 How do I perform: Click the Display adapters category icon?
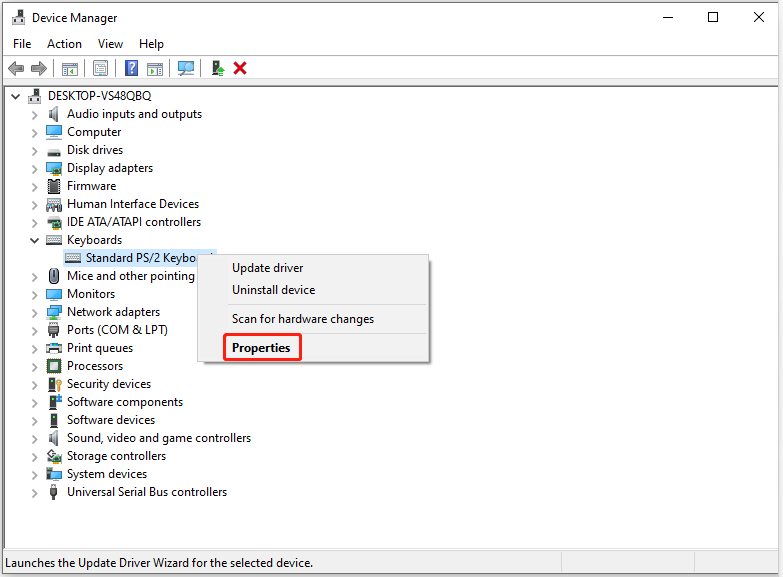[x=54, y=168]
